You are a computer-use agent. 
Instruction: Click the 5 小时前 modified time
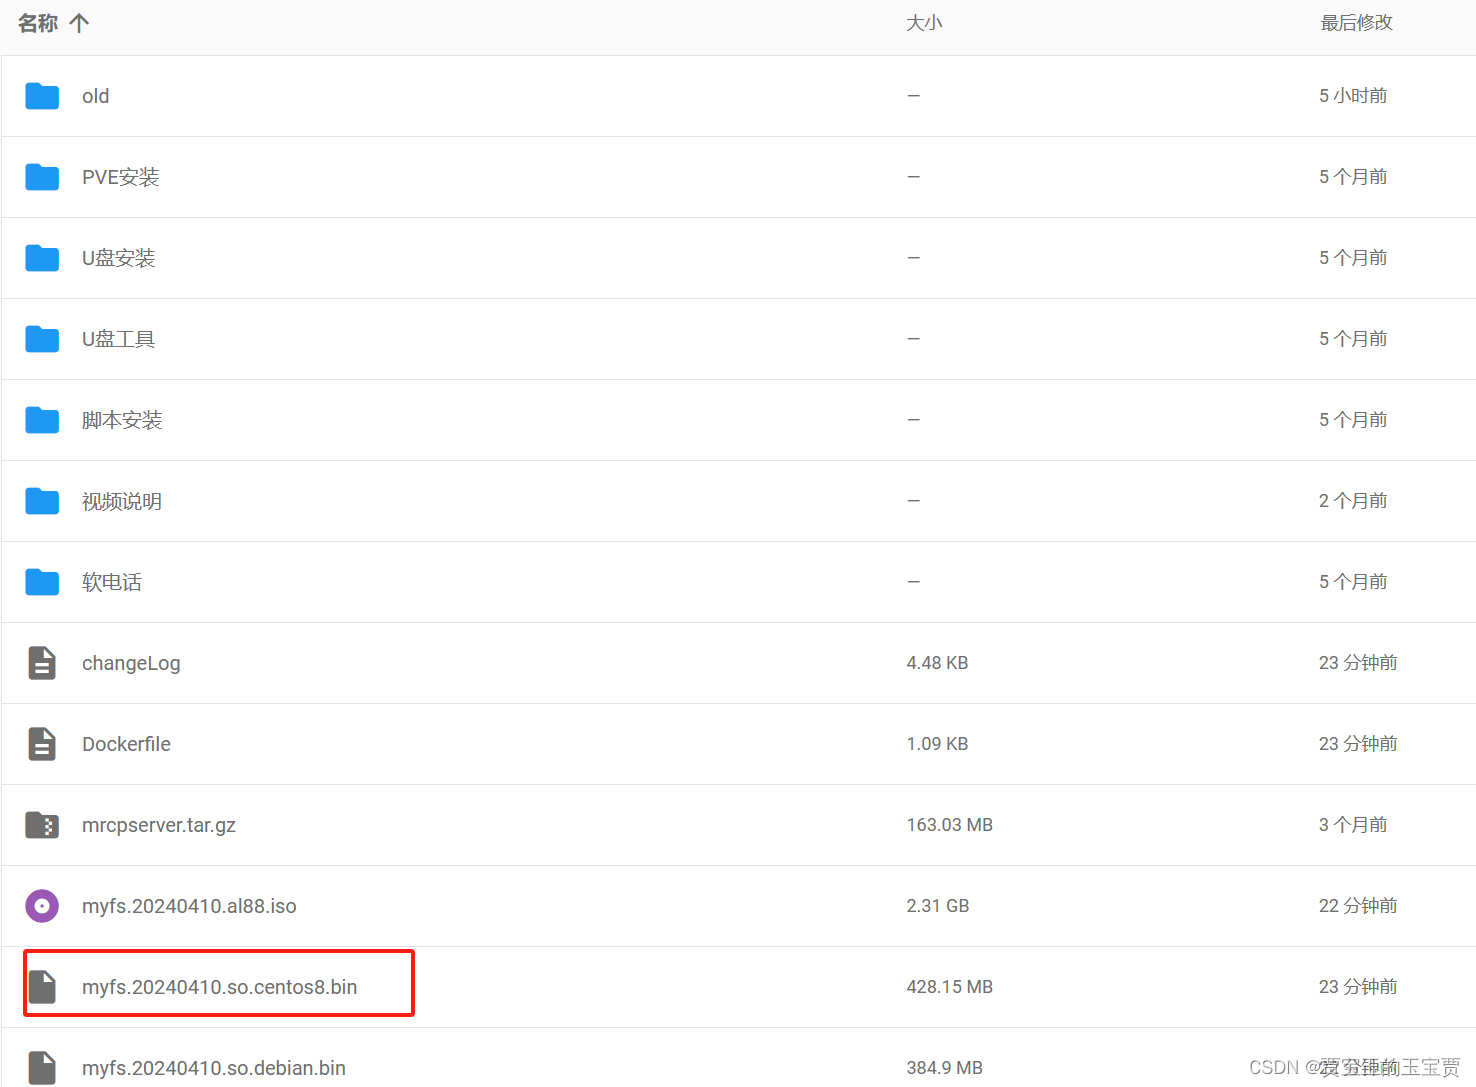coord(1353,96)
